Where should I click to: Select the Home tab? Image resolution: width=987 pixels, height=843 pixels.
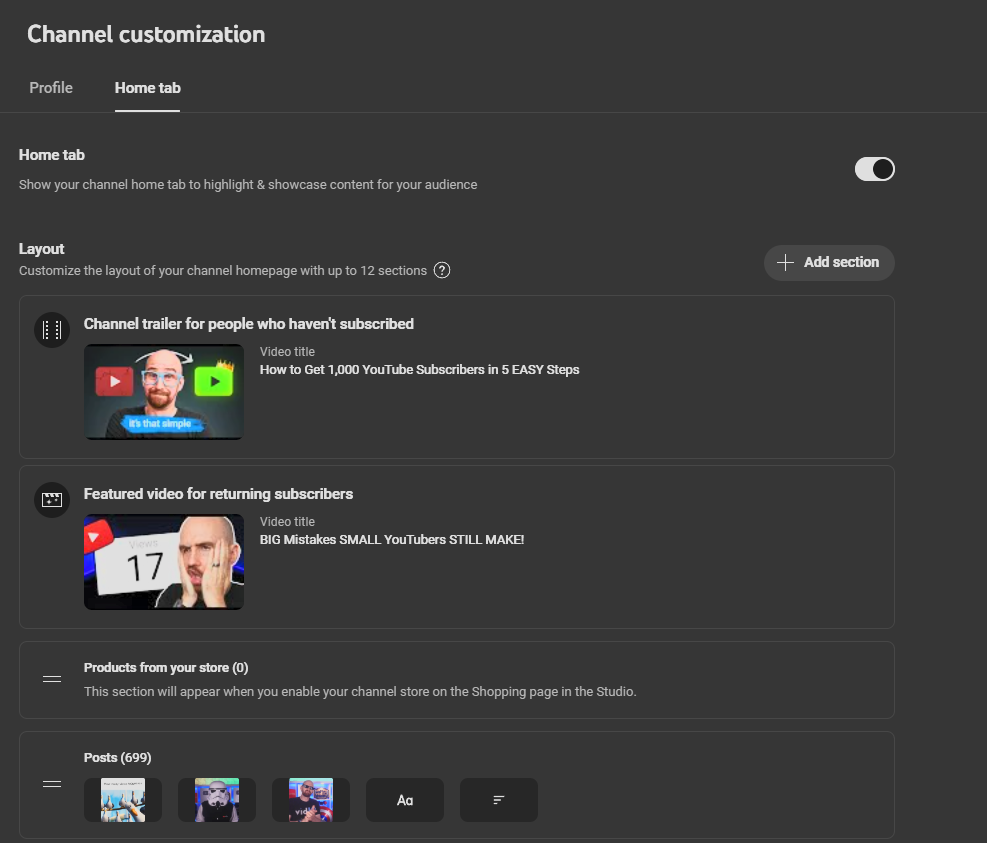(x=147, y=88)
